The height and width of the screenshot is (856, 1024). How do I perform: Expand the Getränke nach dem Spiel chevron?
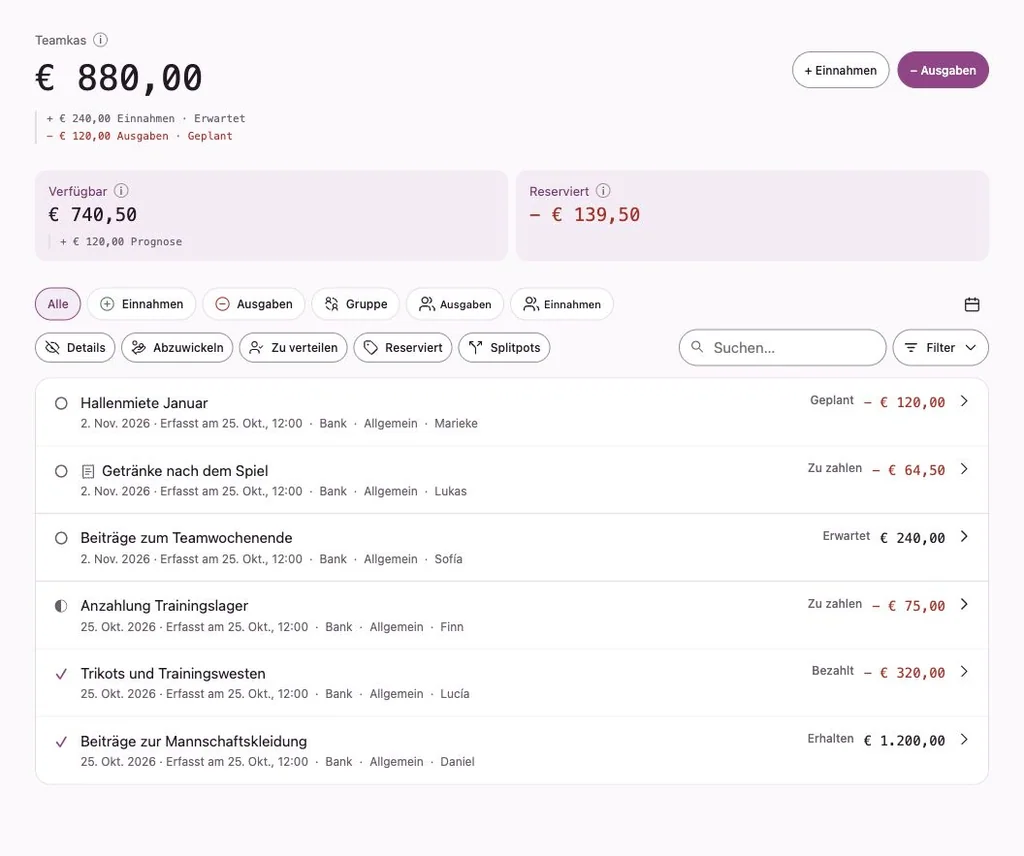point(965,469)
